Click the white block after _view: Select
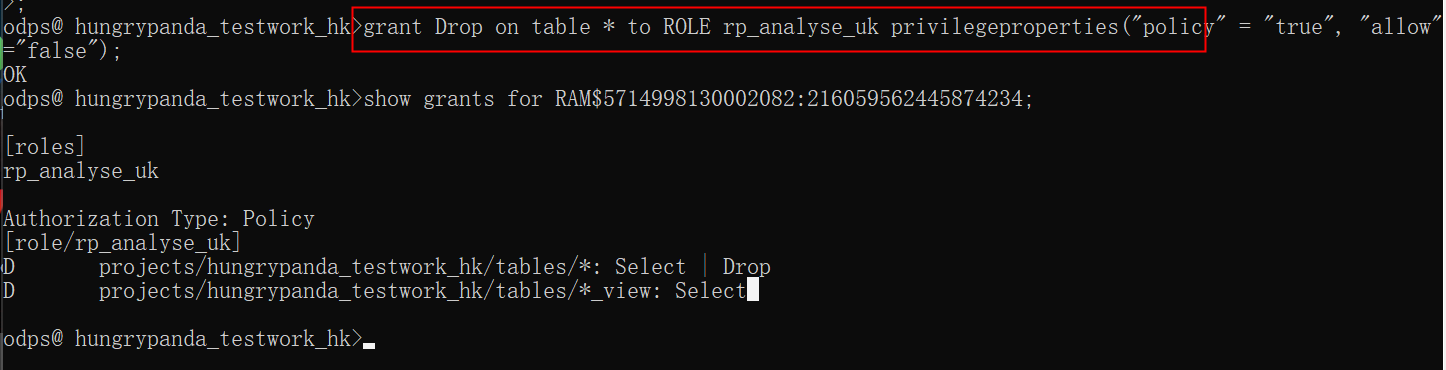The width and height of the screenshot is (1446, 370). 753,291
